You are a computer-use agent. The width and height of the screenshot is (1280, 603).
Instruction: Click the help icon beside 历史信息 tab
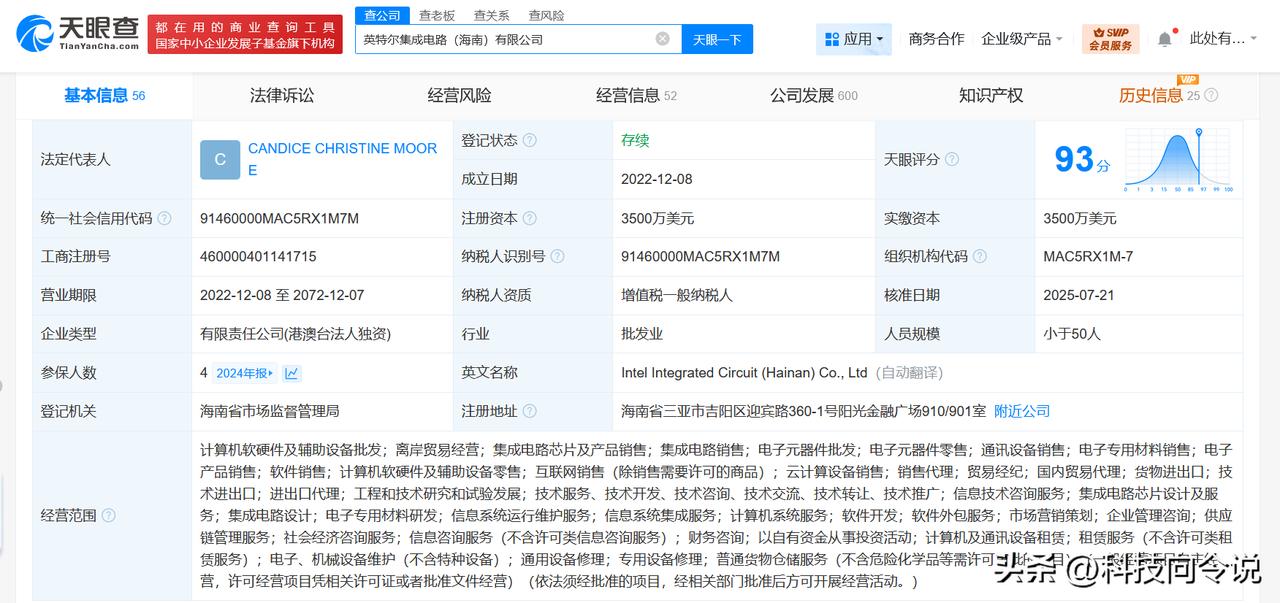pos(1212,96)
